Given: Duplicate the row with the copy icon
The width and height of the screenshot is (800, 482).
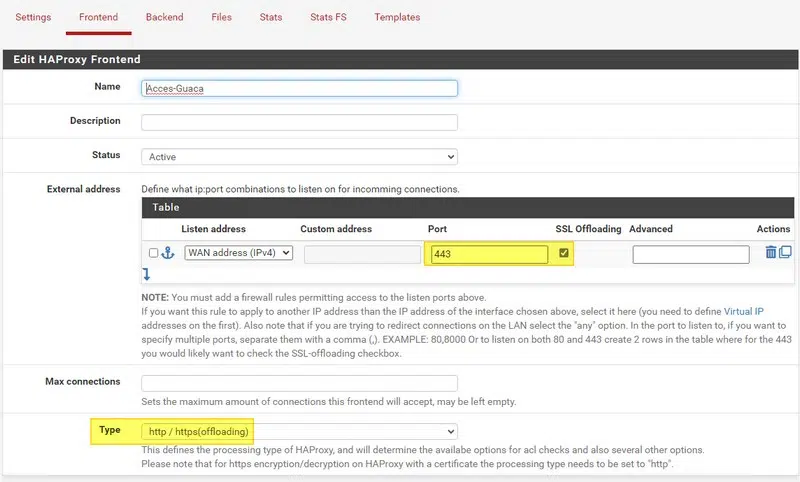Looking at the screenshot, I should [x=785, y=252].
